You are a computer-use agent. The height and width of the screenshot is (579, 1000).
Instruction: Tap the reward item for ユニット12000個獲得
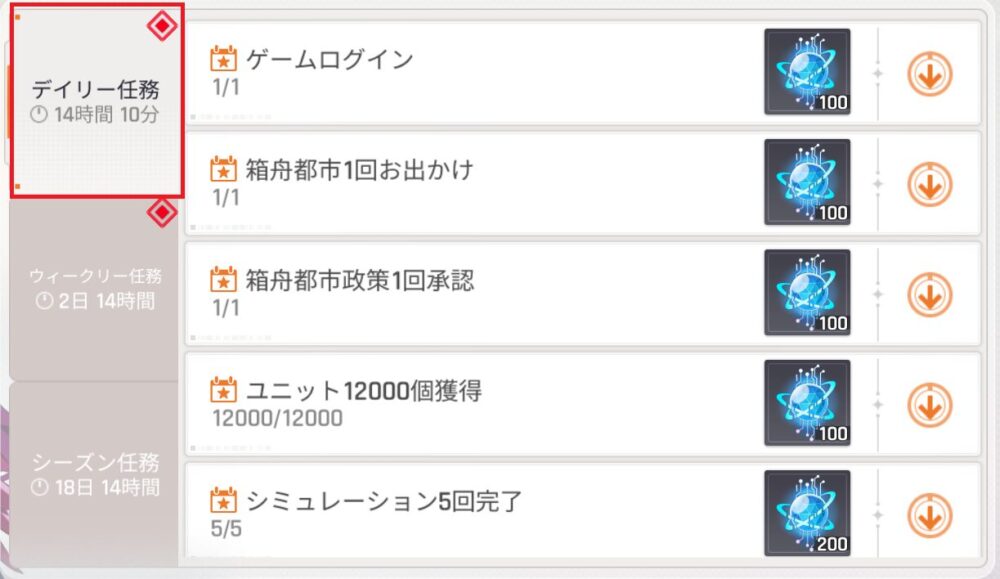(x=807, y=404)
